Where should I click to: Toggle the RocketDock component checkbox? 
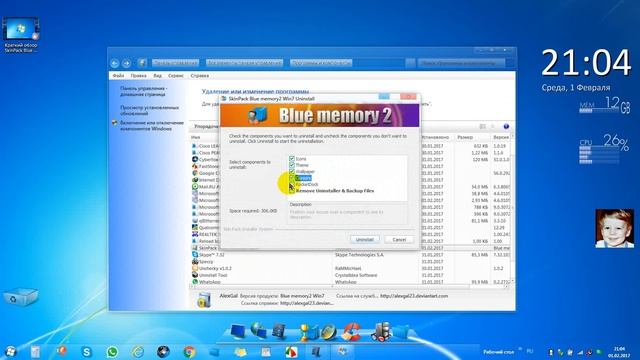point(291,184)
